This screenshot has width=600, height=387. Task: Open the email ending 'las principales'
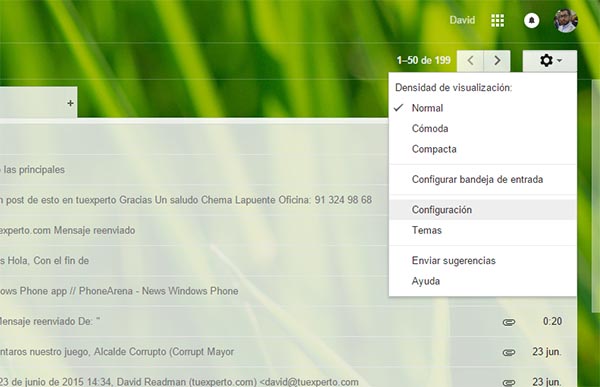194,170
